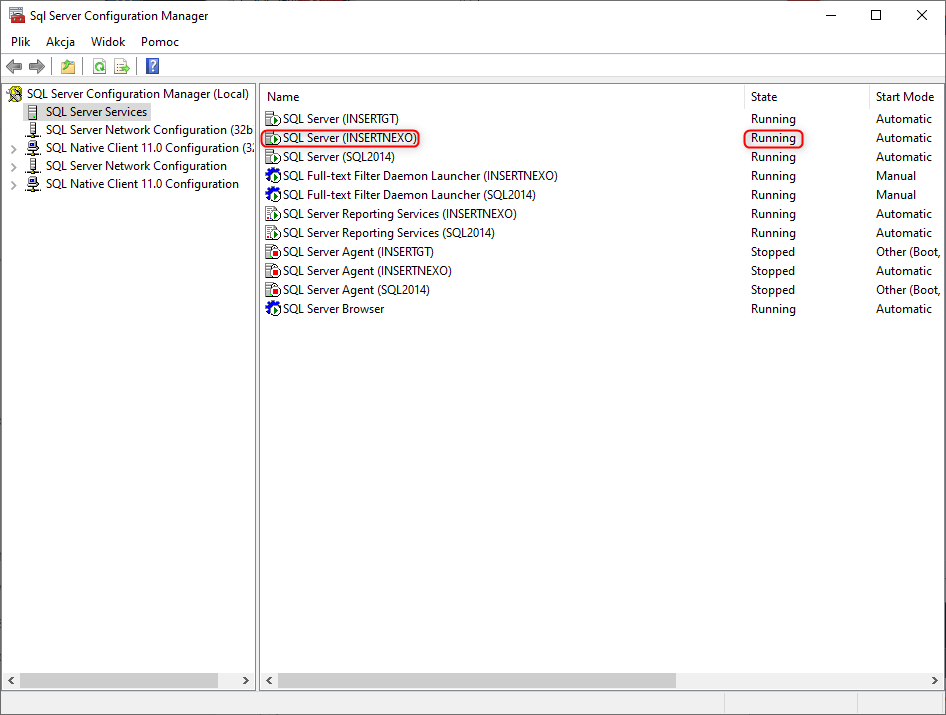
Task: Click the Forward arrow toolbar icon
Action: click(37, 66)
